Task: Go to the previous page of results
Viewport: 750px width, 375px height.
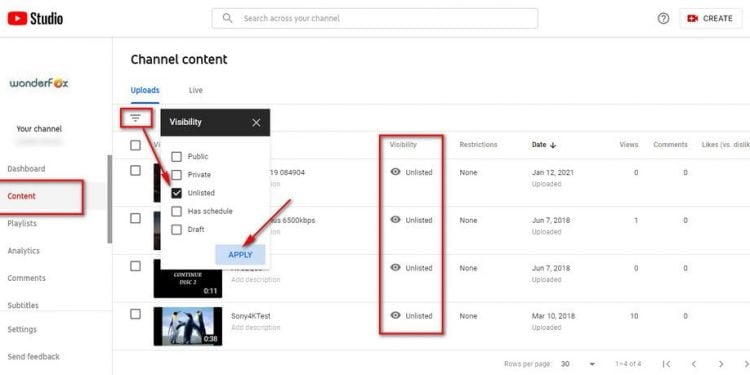Action: click(x=694, y=364)
